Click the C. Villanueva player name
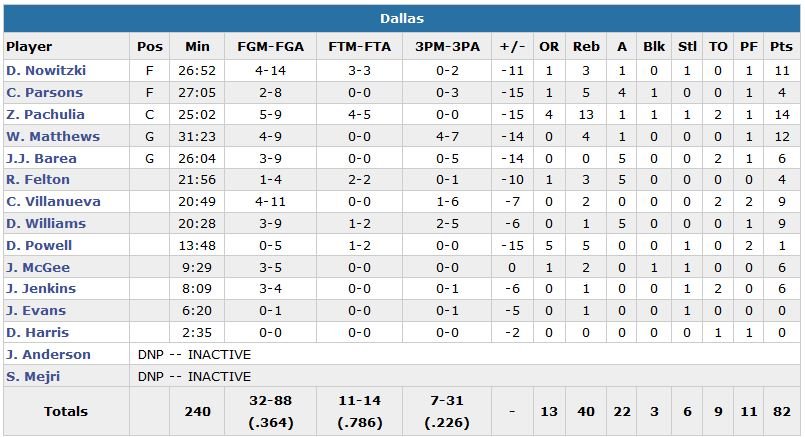 pos(53,202)
